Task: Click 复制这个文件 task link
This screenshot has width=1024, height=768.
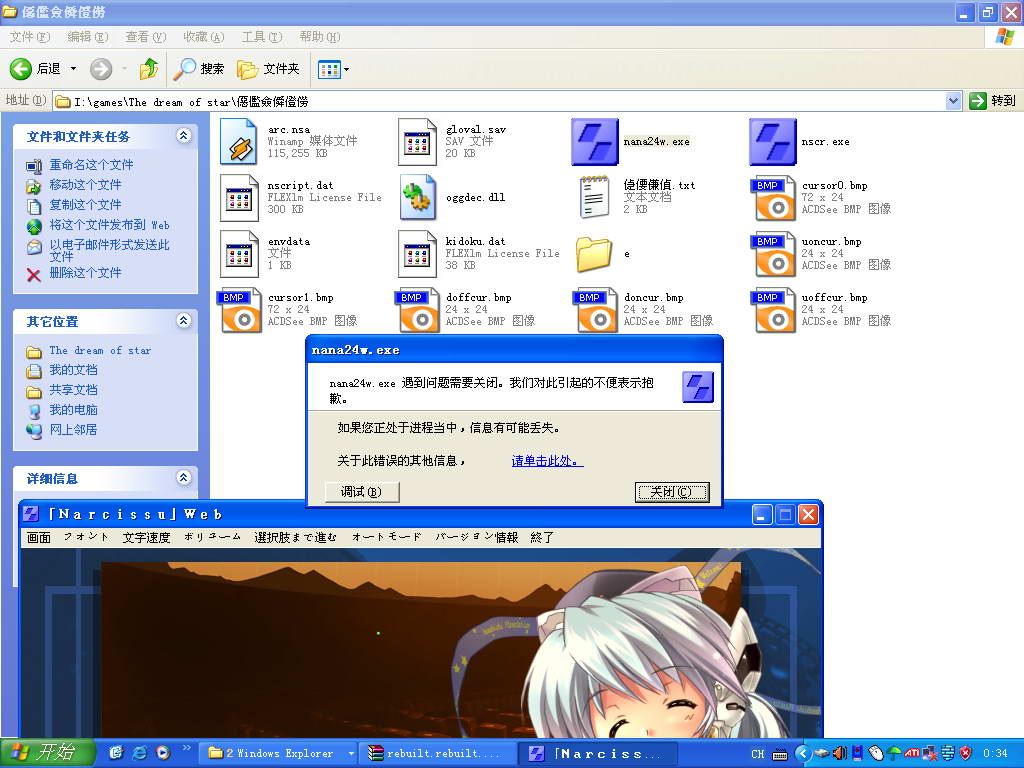Action: (x=85, y=204)
